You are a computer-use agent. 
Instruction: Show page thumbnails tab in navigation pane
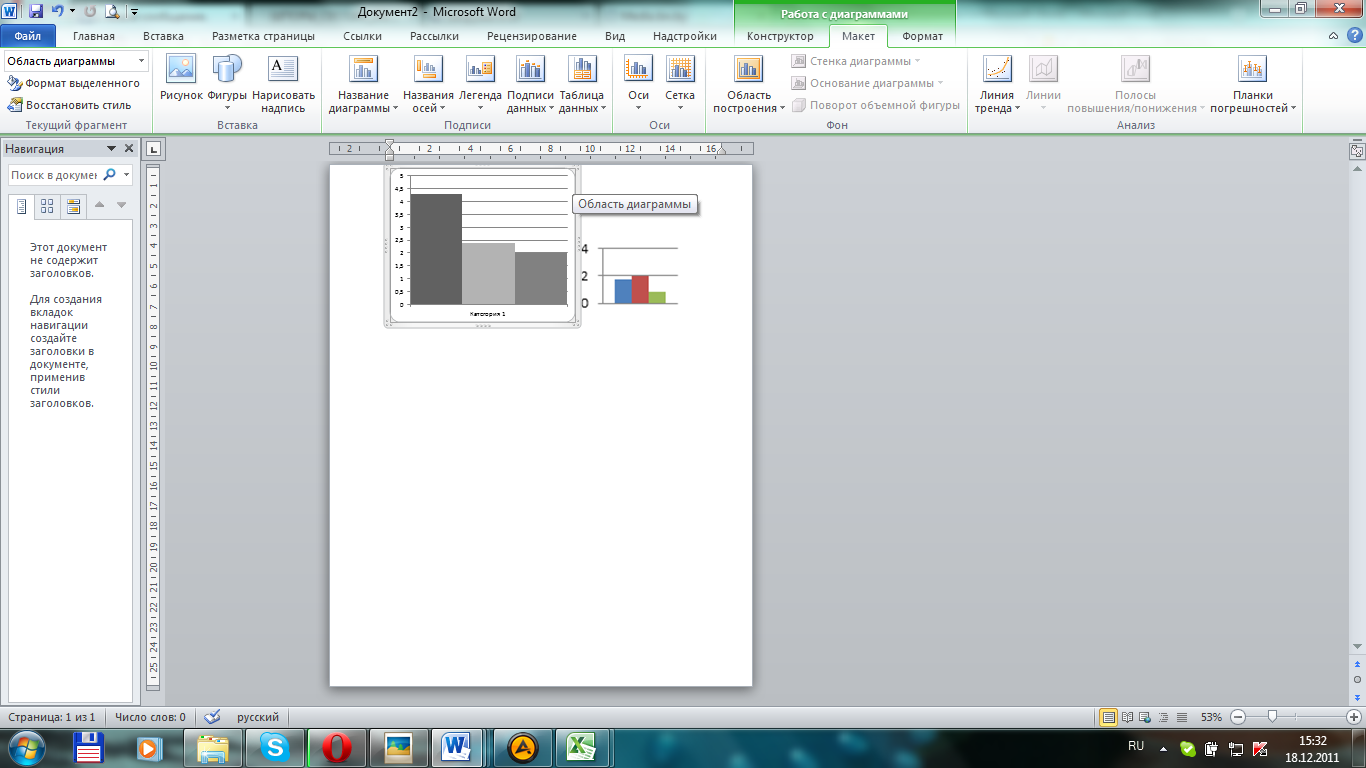point(47,206)
